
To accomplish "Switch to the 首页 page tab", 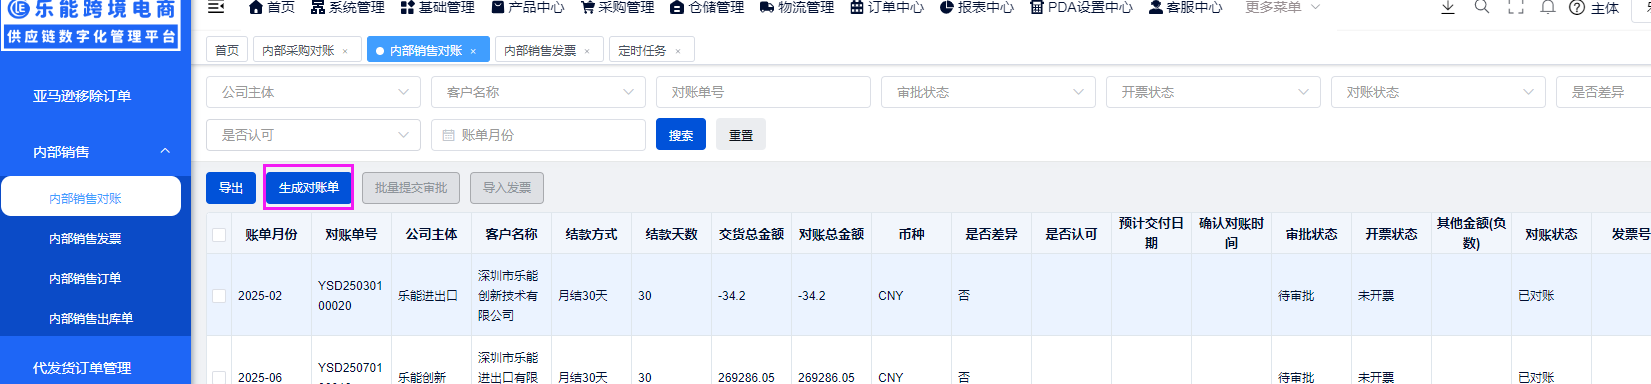I will (227, 50).
